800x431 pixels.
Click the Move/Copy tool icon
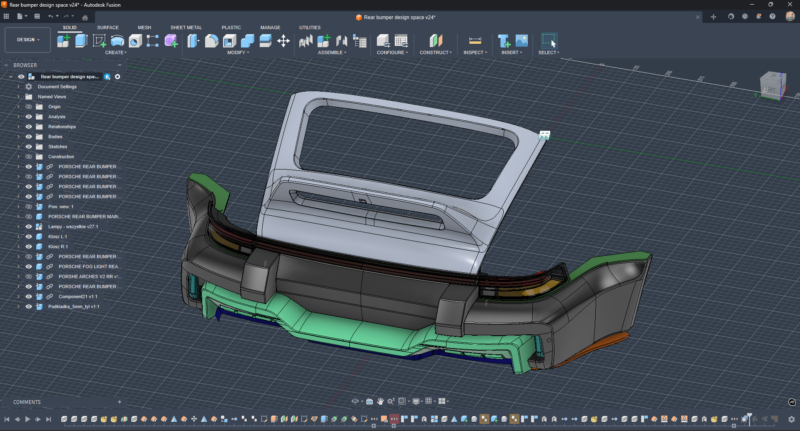click(283, 40)
